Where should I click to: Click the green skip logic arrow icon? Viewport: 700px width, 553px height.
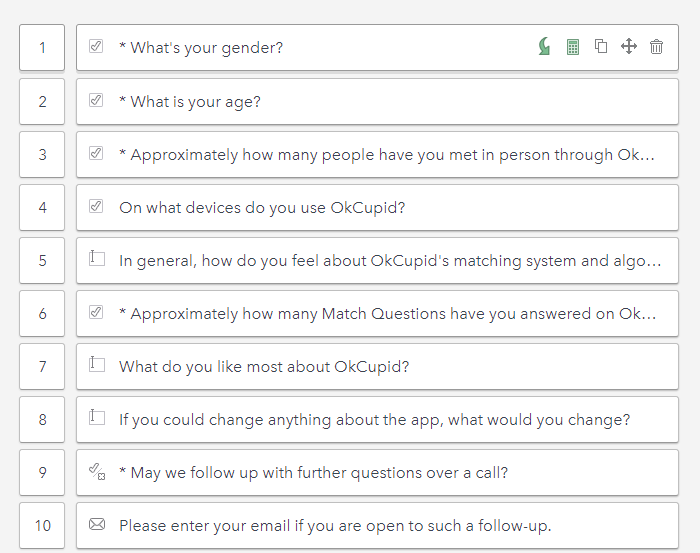click(x=544, y=46)
